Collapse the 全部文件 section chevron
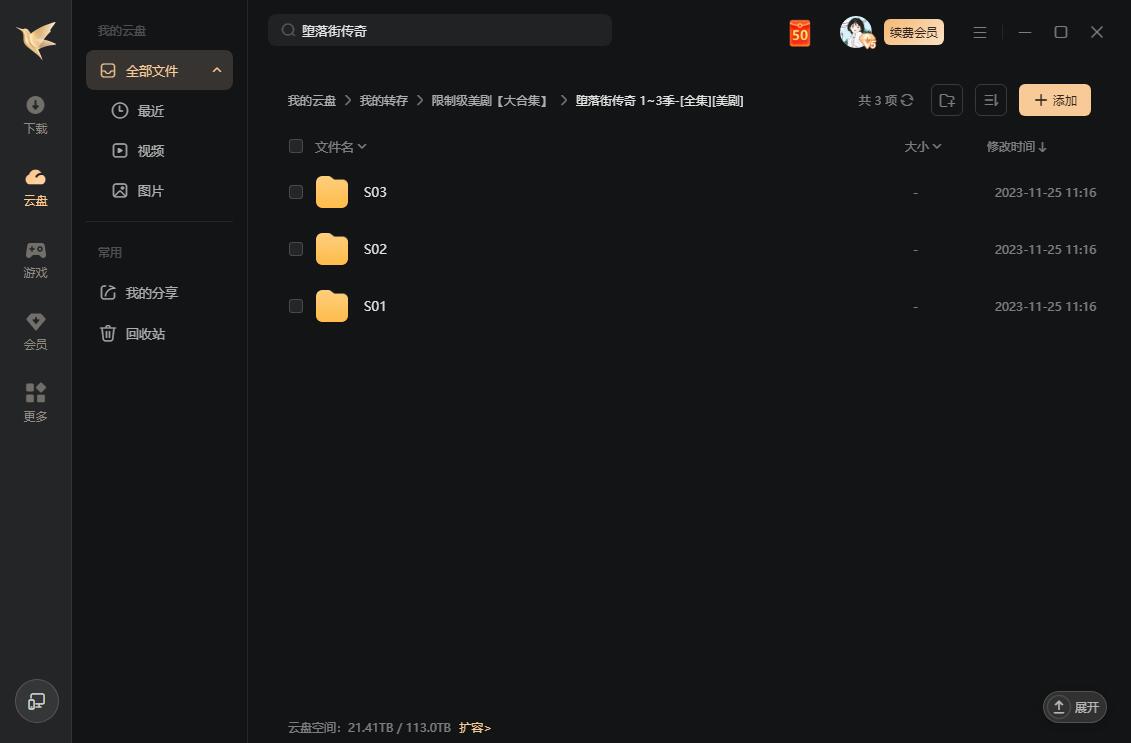1131x743 pixels. coord(217,70)
